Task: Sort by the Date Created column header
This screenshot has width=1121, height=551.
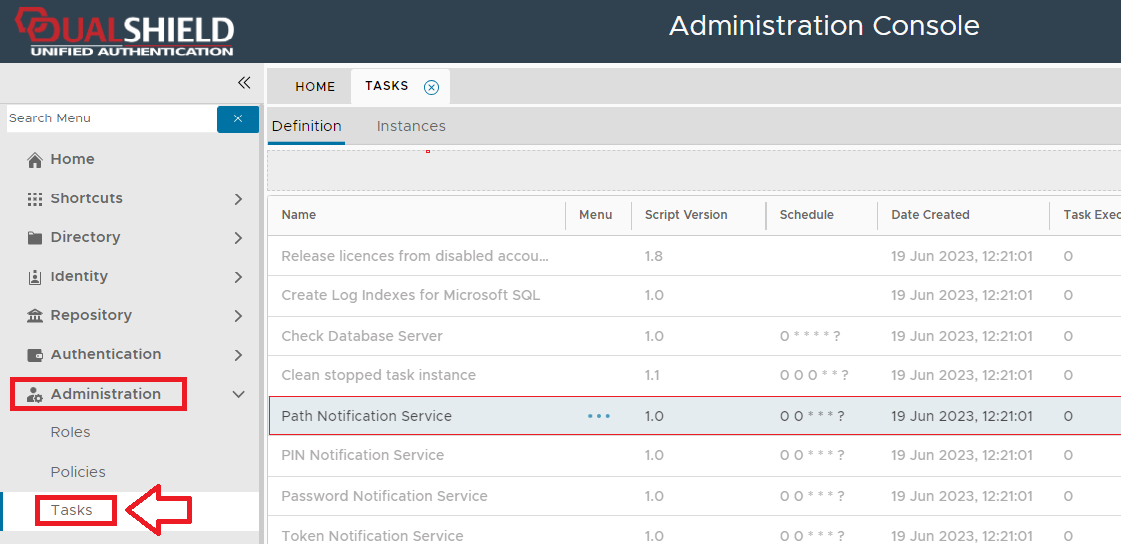Action: (x=930, y=215)
